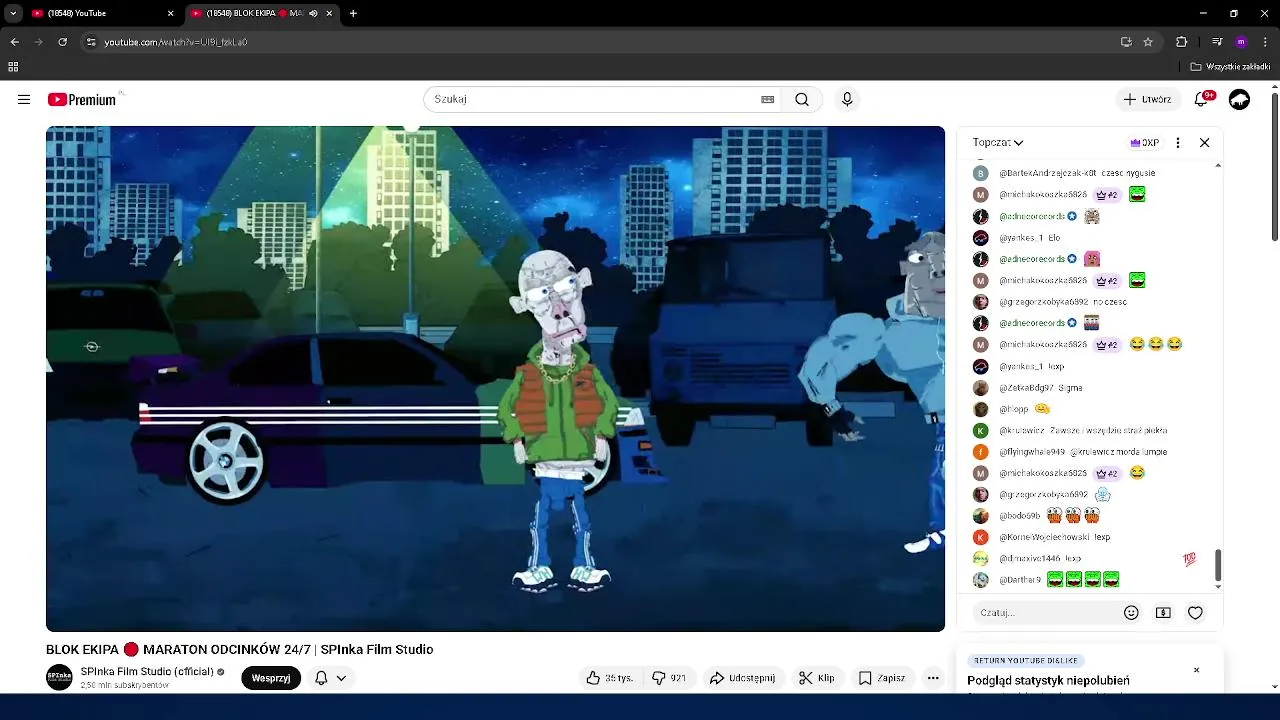Open the Chrome profile avatar

1241,42
